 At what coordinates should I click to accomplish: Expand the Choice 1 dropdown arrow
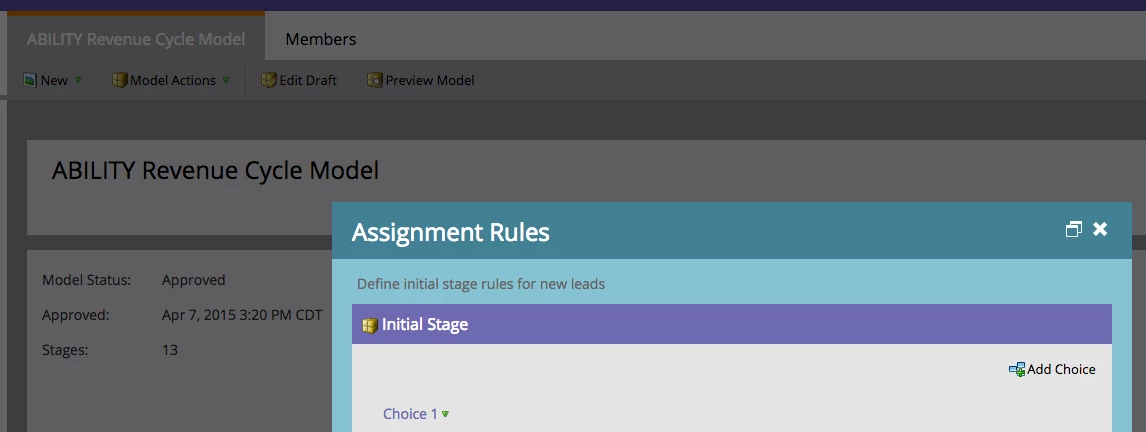click(x=445, y=414)
